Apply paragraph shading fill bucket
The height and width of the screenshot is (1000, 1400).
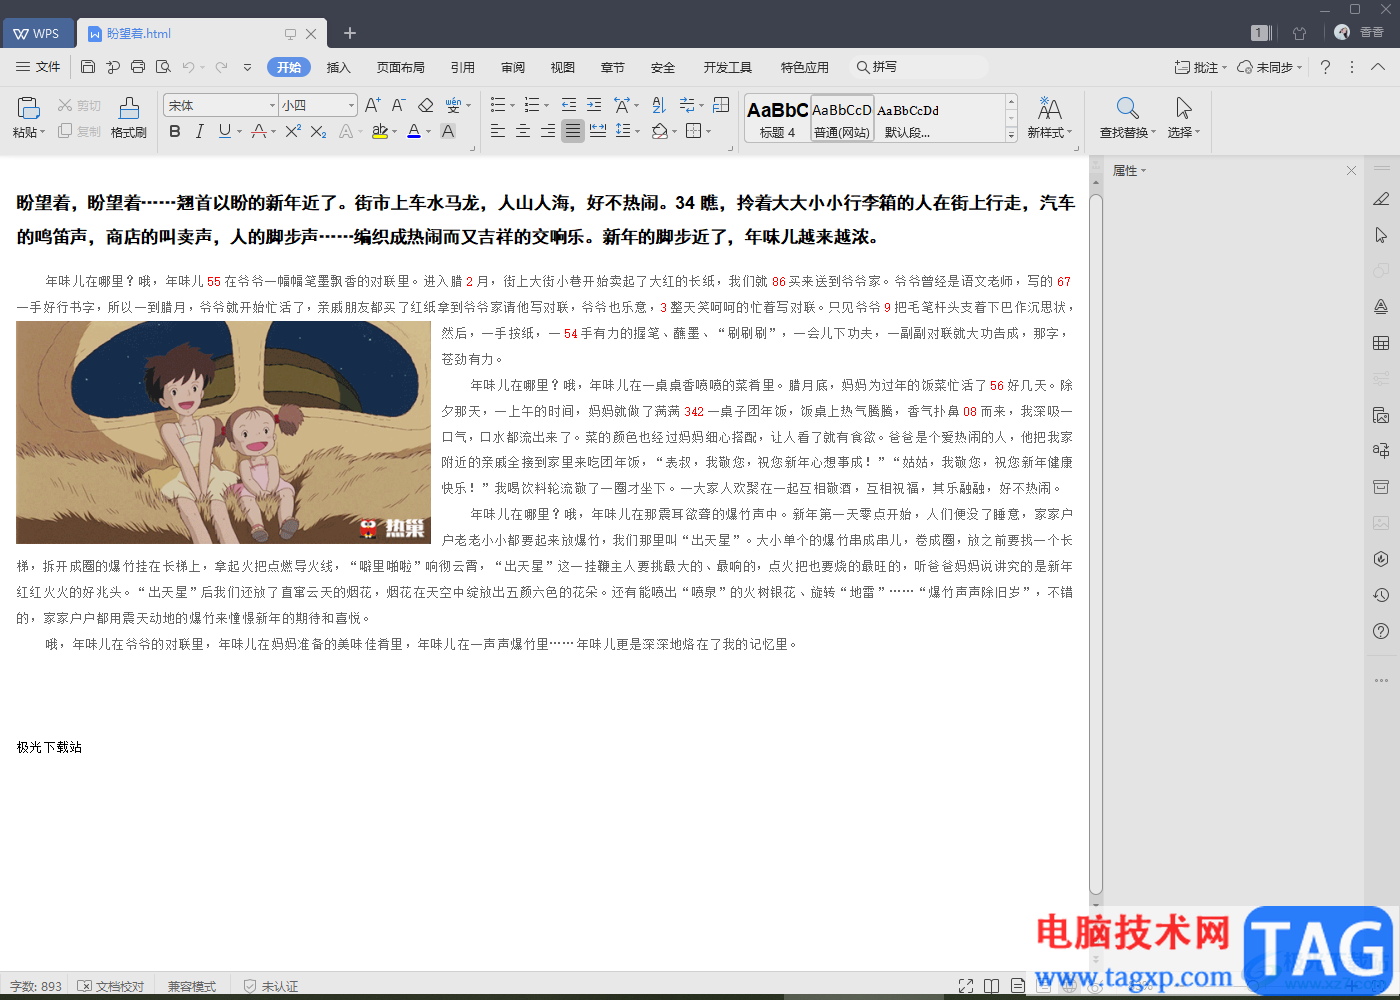(659, 131)
